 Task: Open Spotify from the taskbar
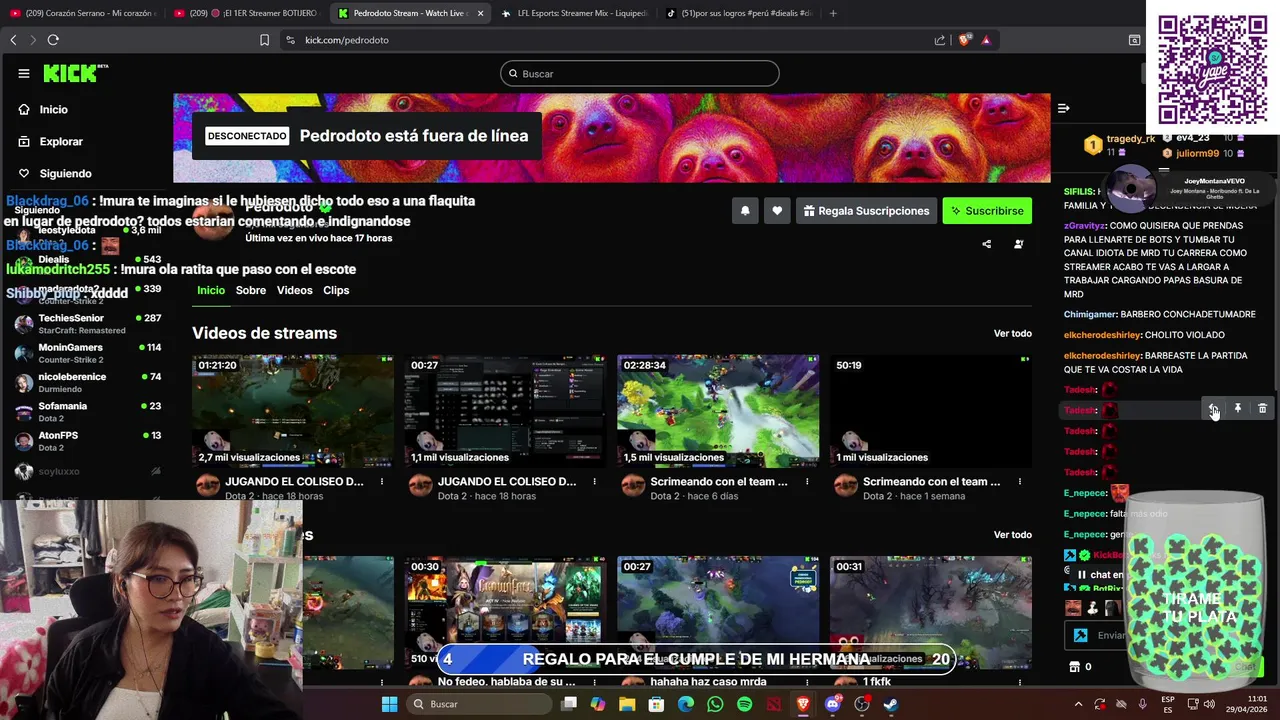[x=744, y=704]
